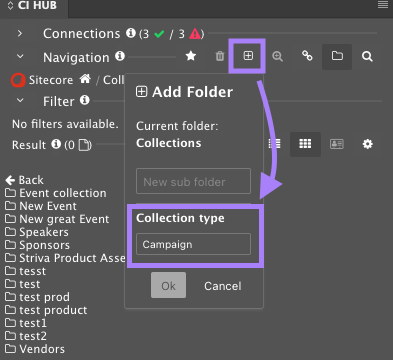
Task: Switch to grid view
Action: (305, 144)
